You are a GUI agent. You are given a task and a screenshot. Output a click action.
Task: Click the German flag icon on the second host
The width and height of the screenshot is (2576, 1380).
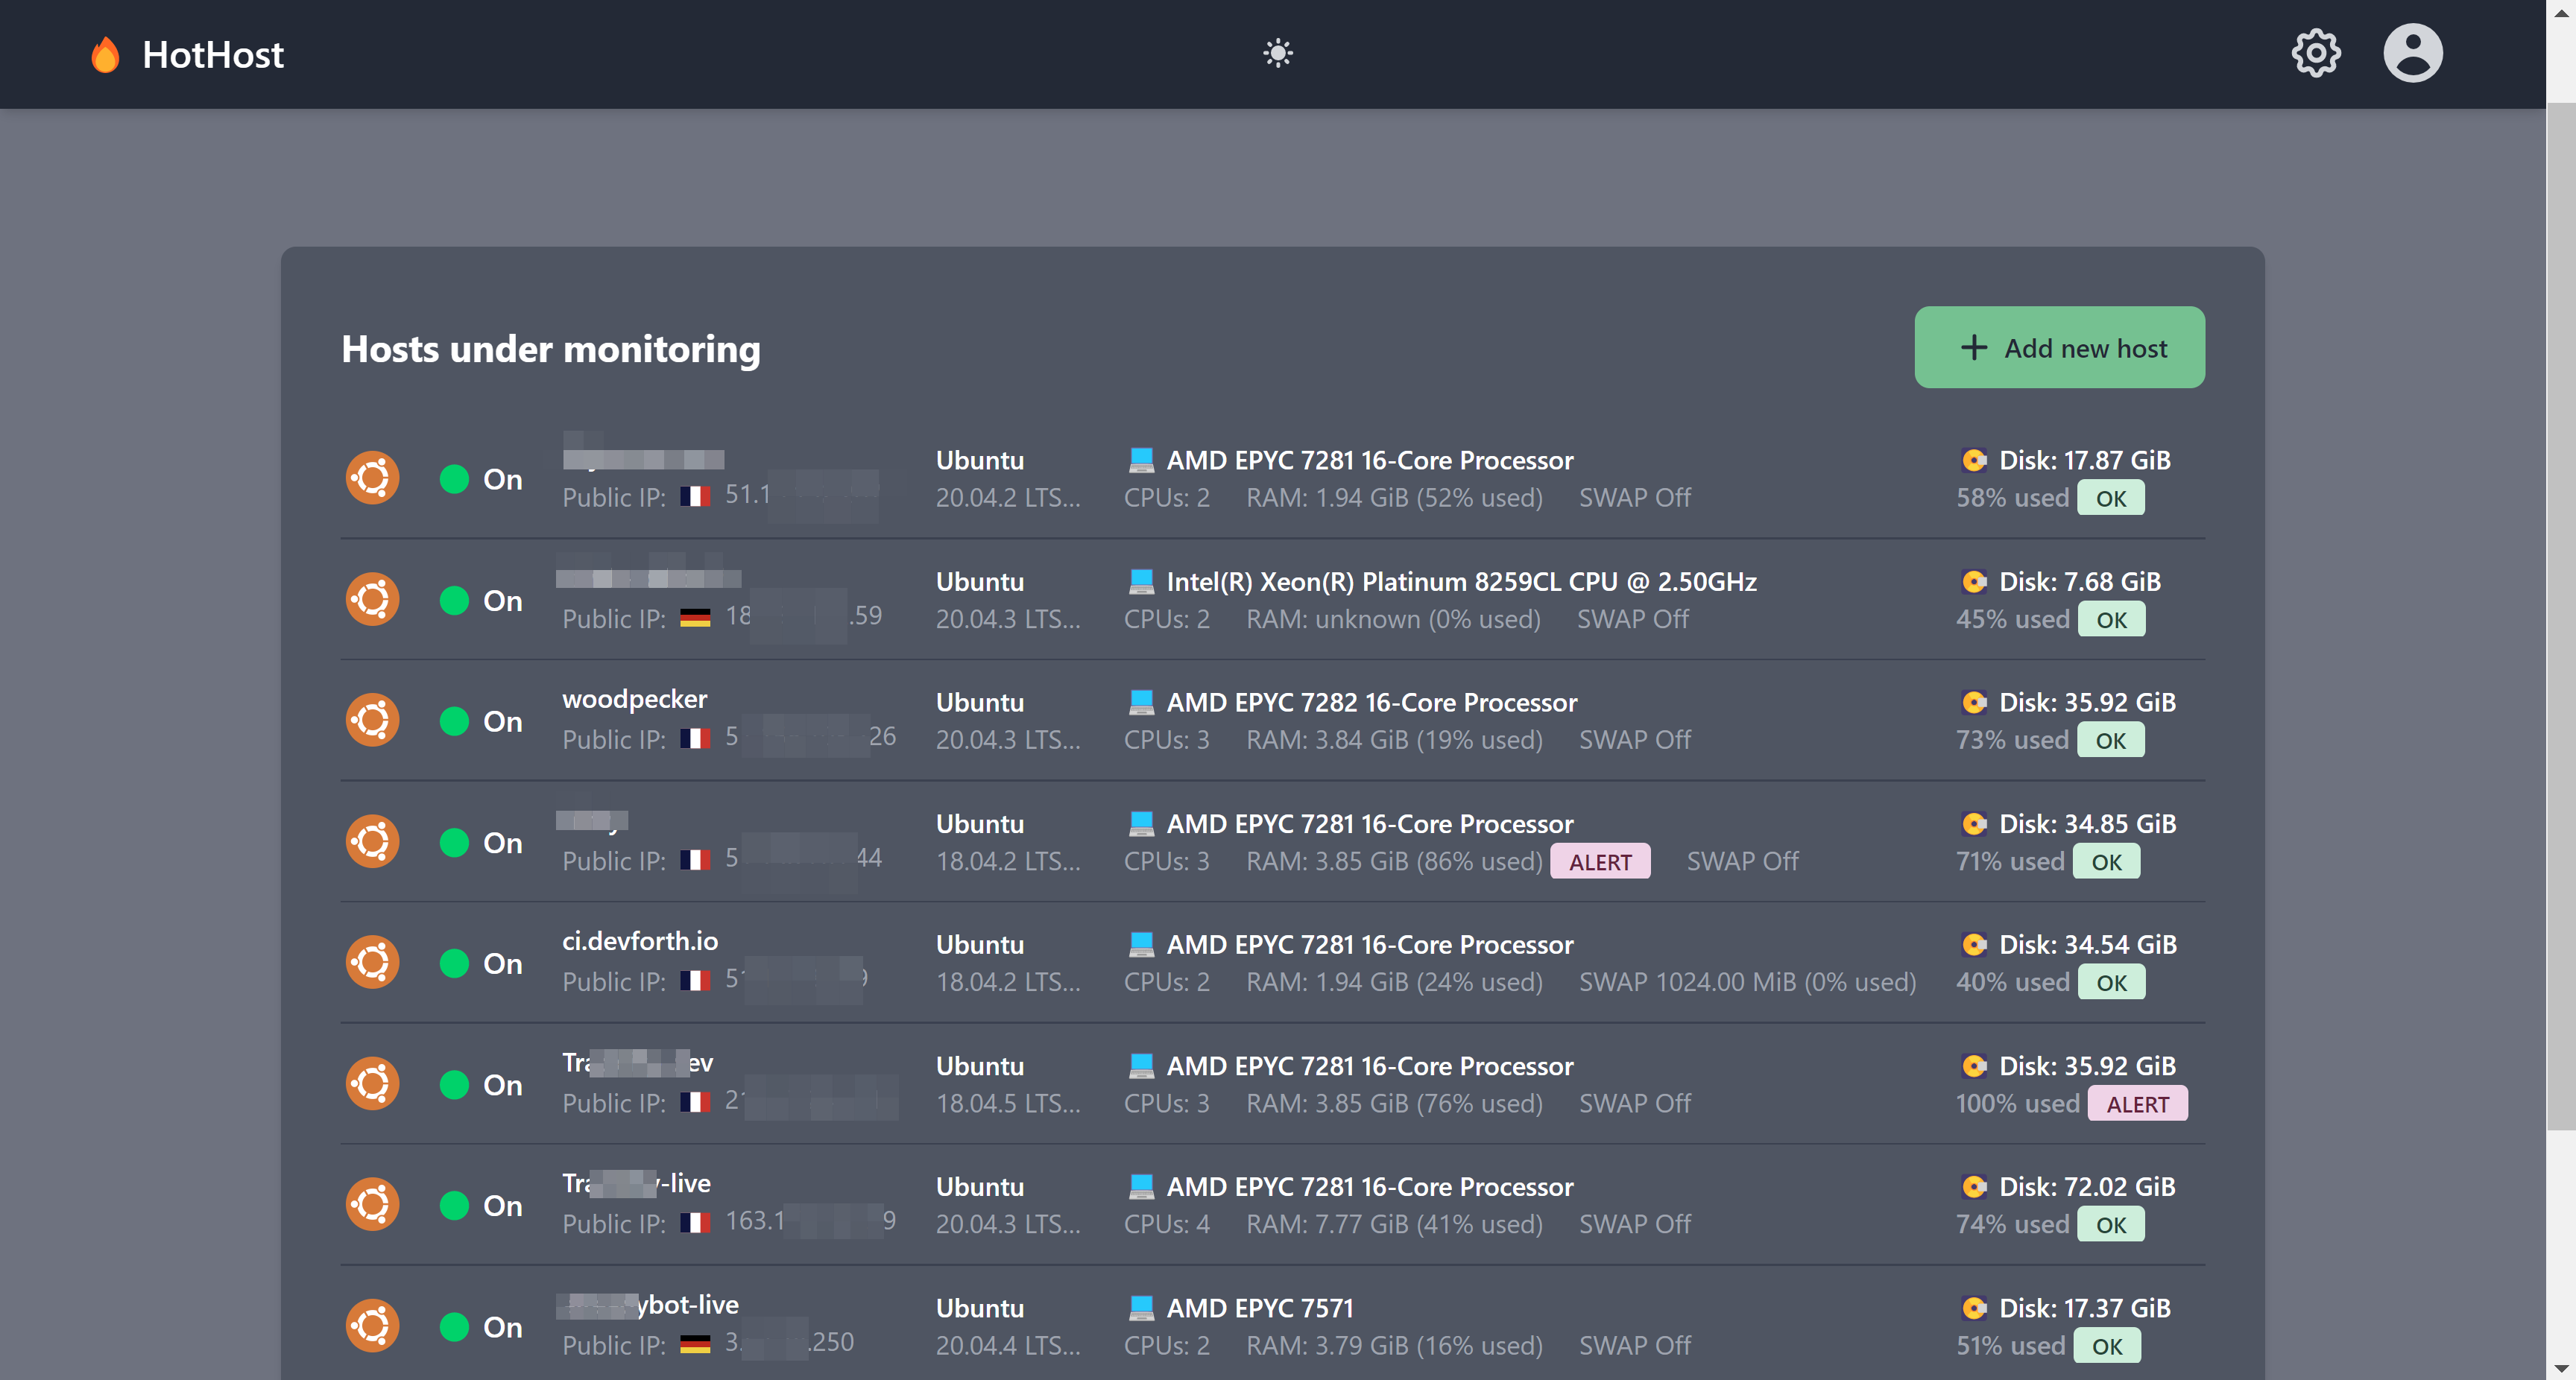point(697,617)
